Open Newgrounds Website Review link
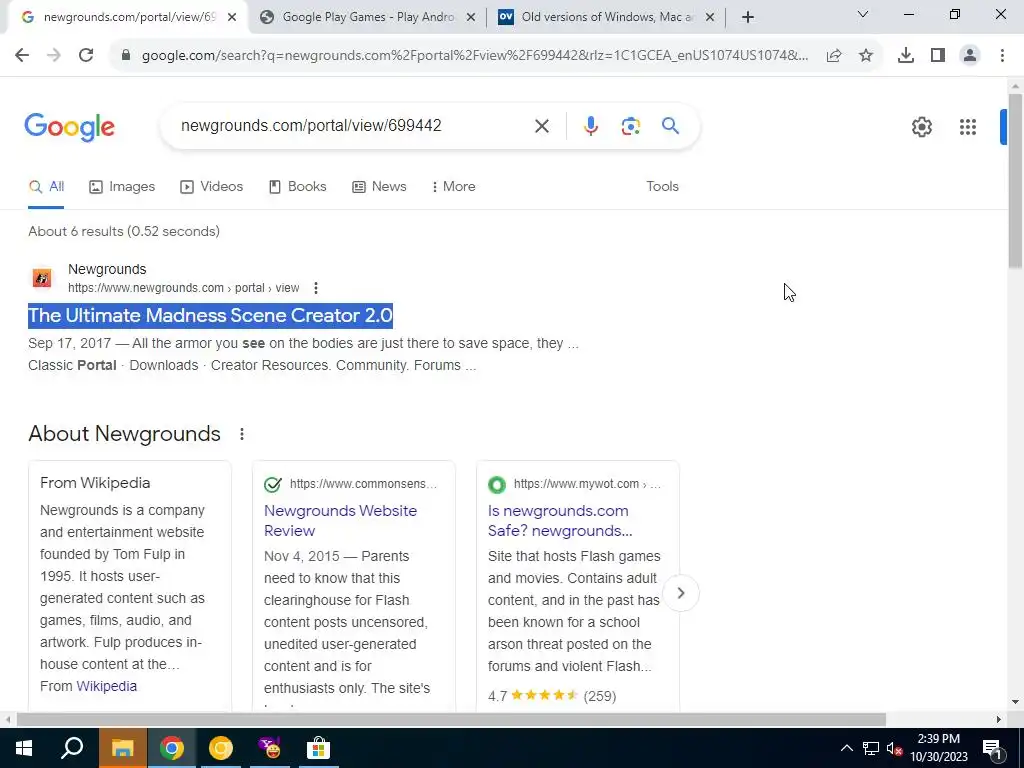1024x768 pixels. click(x=340, y=520)
